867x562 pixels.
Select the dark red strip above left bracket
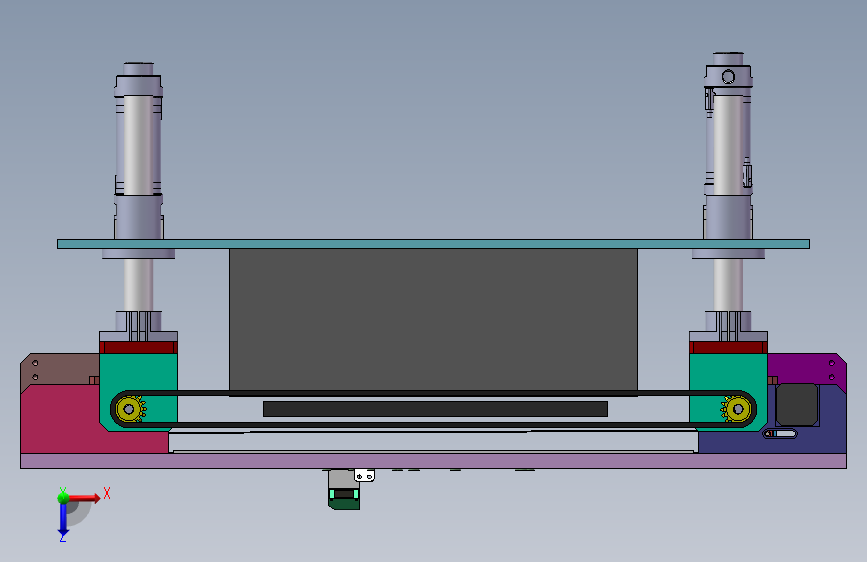coord(138,347)
